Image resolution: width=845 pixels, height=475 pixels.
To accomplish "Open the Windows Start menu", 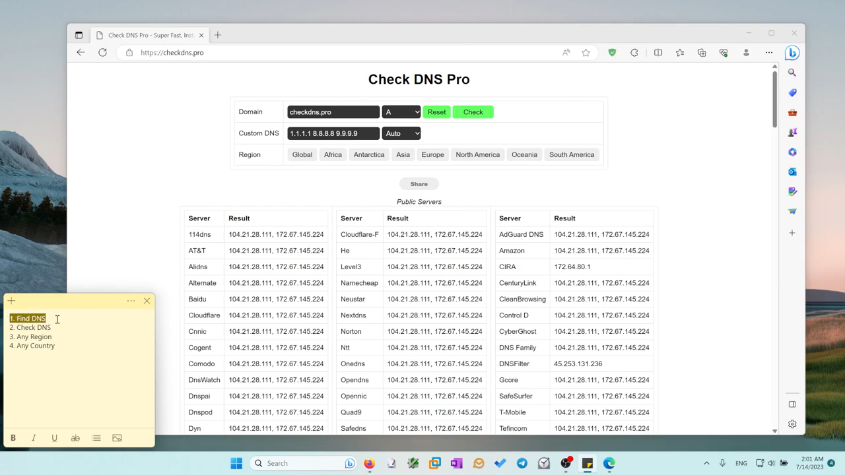I will click(x=236, y=463).
